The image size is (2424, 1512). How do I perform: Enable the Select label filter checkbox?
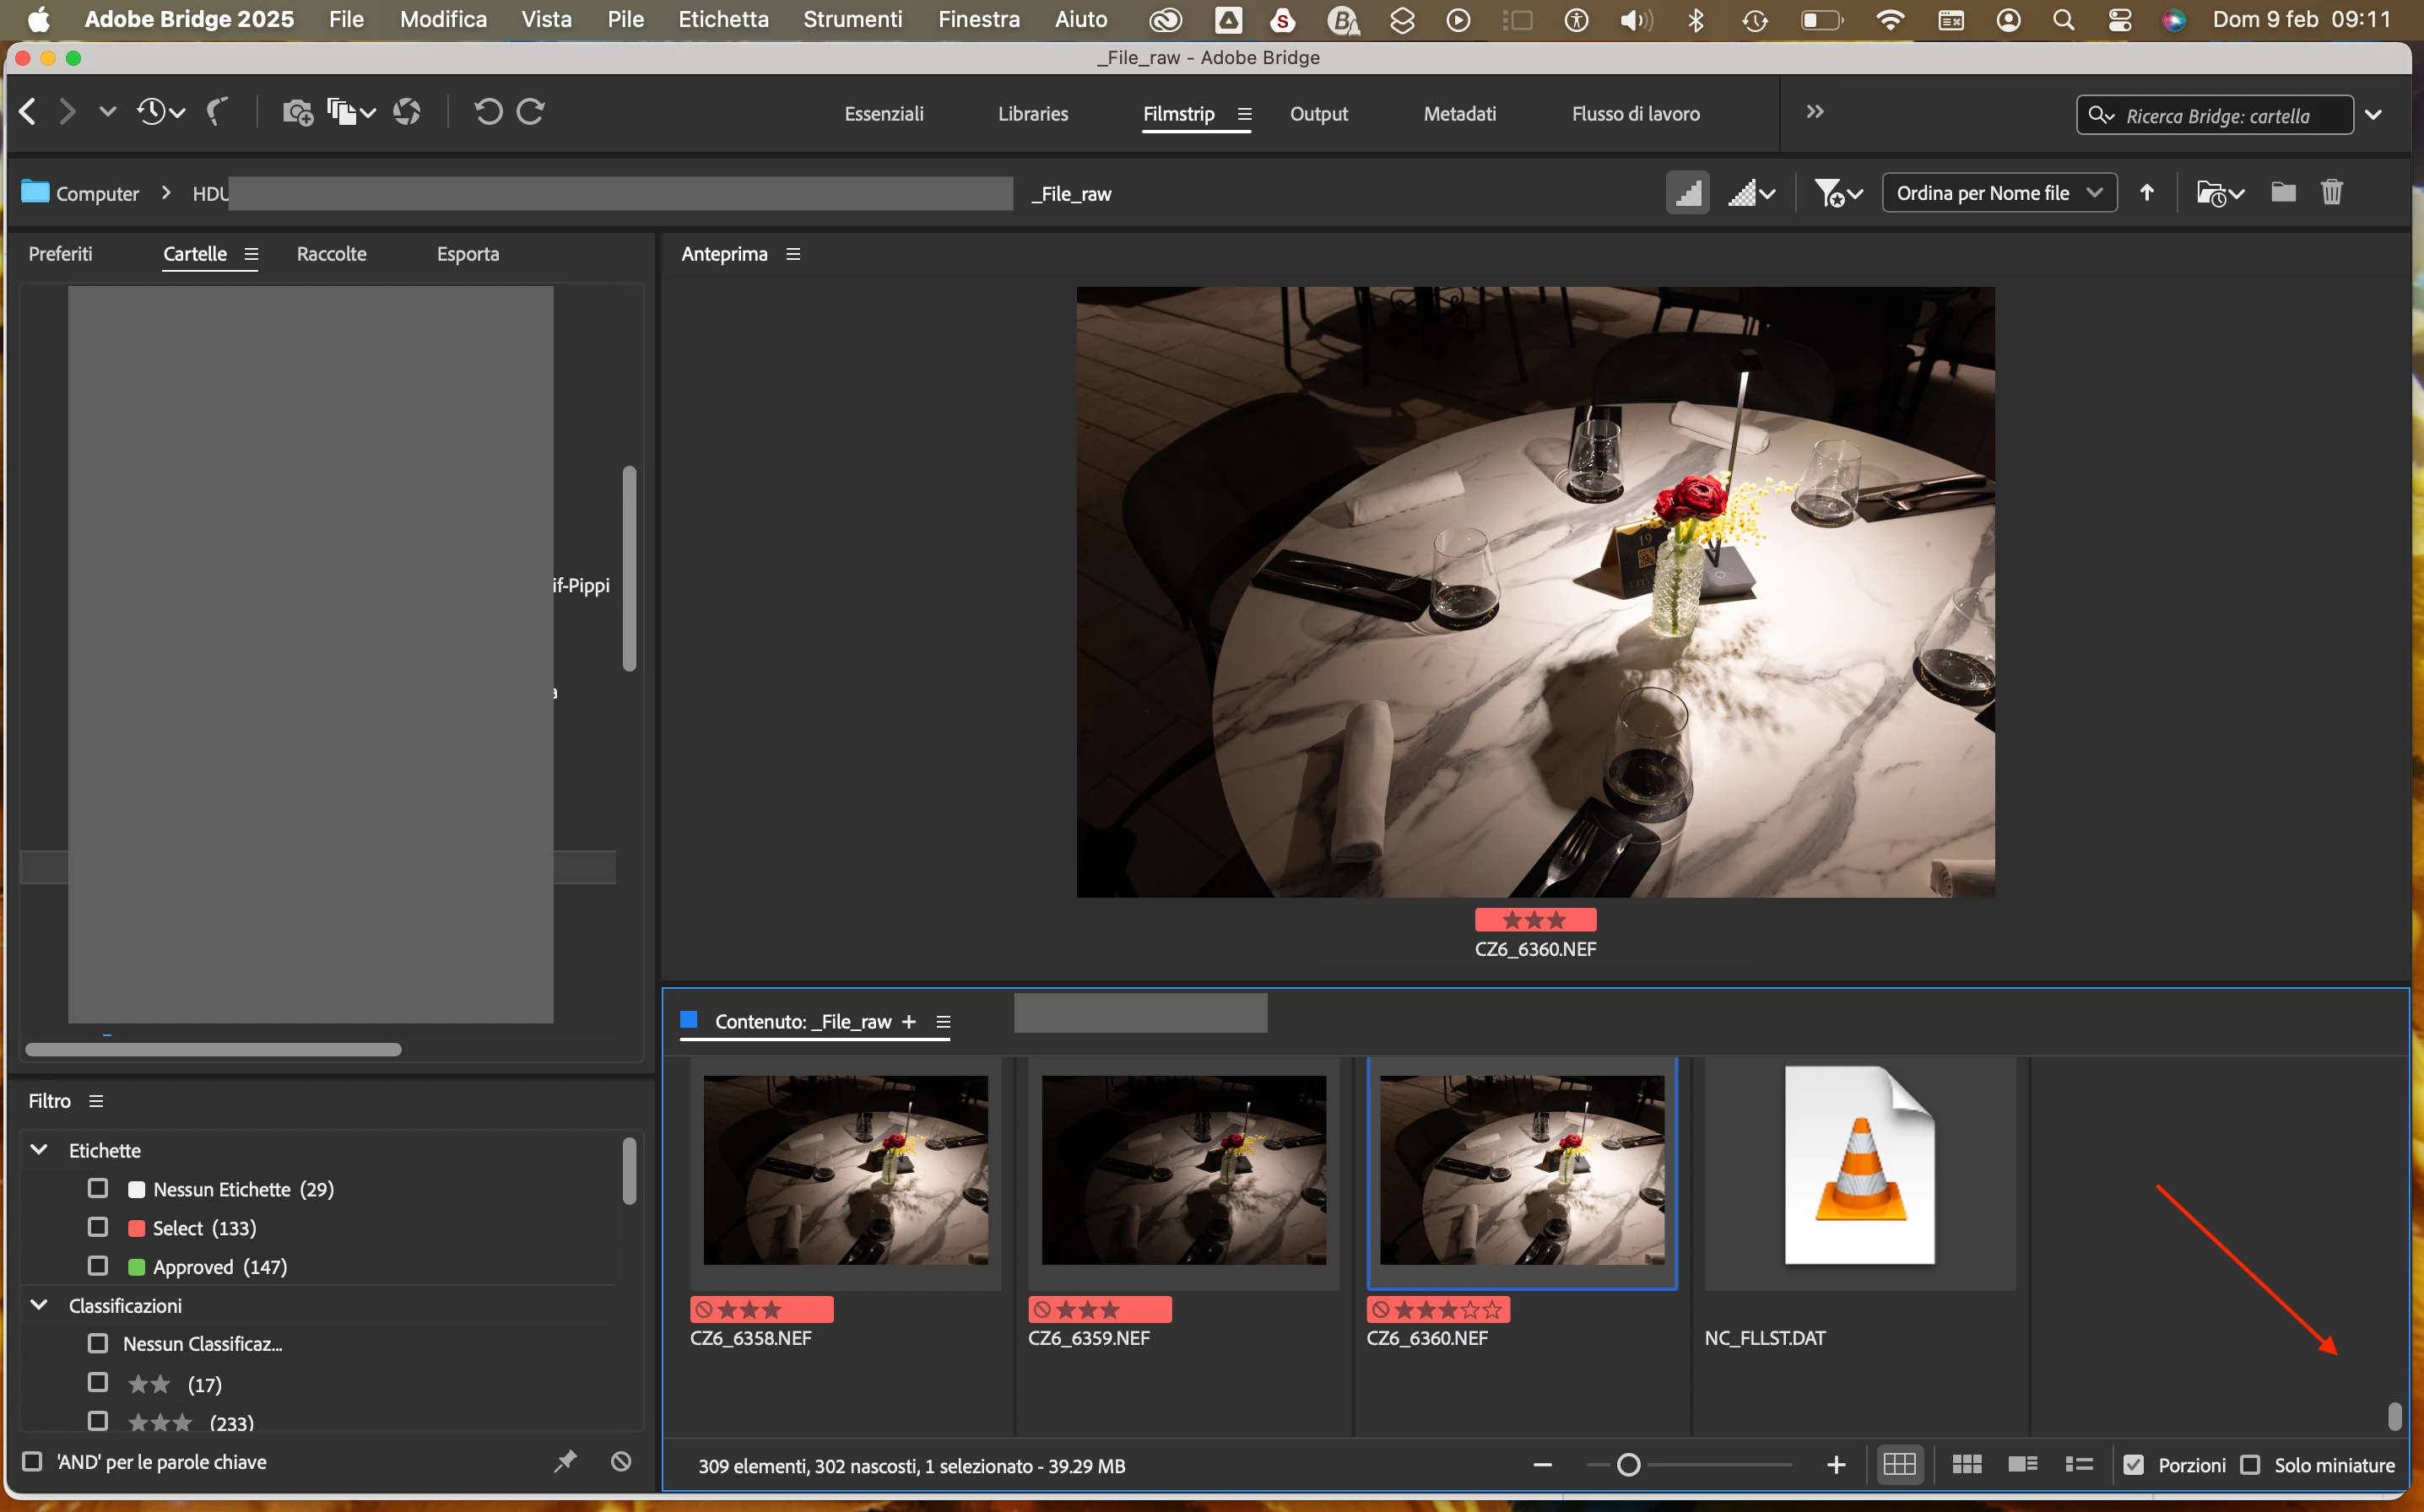point(98,1227)
